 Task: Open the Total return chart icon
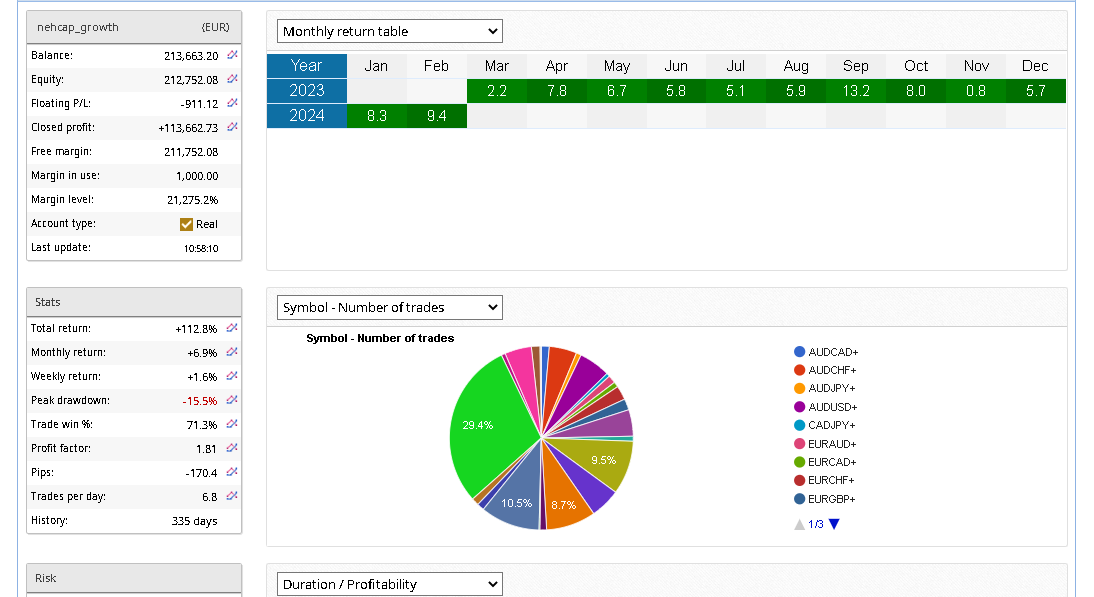click(232, 328)
